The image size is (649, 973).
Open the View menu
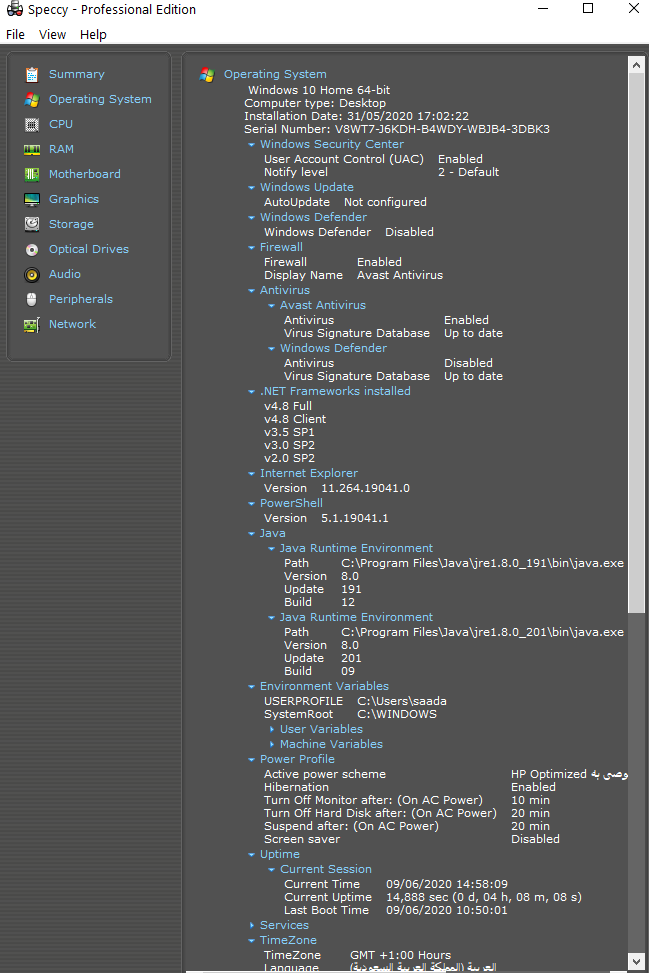click(52, 34)
